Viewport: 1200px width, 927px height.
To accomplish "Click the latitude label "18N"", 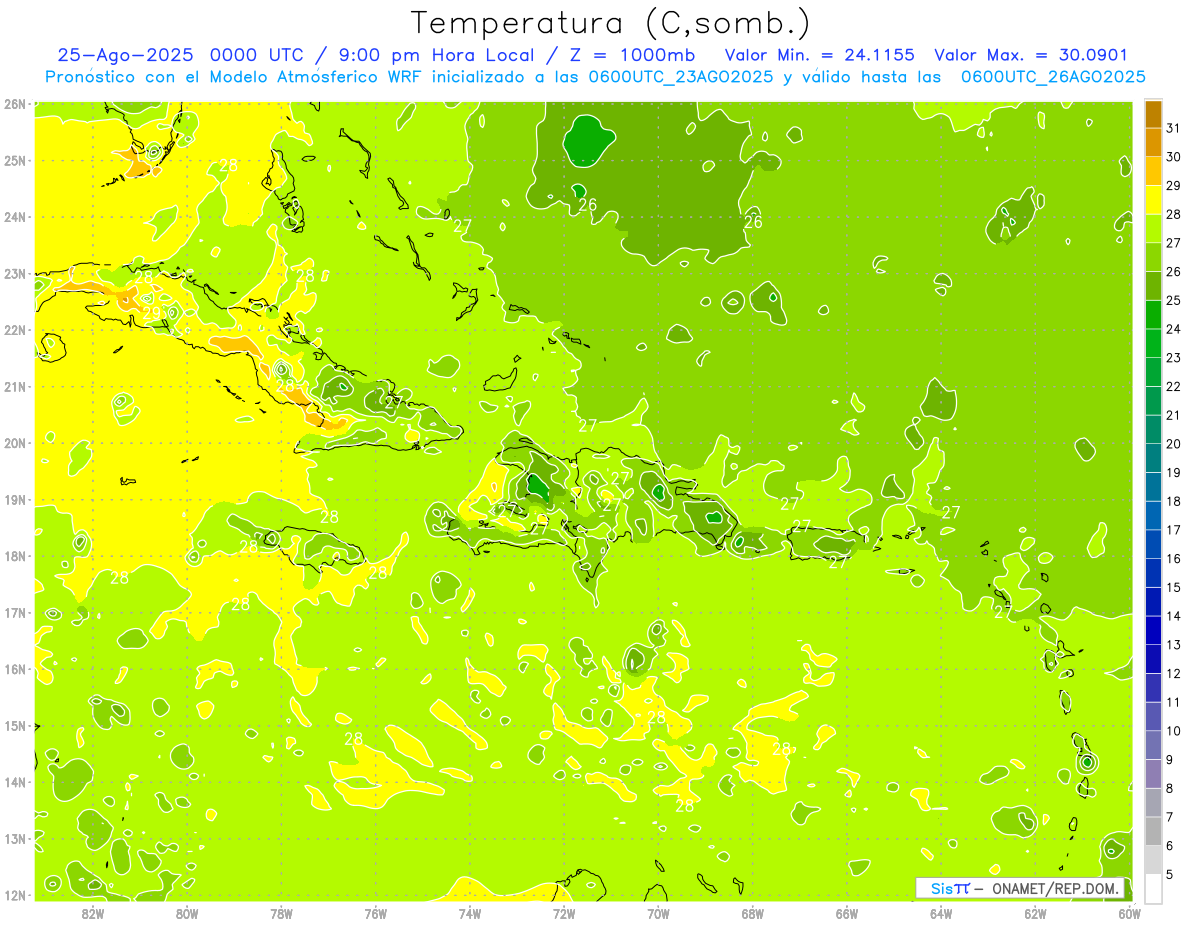I will click(x=14, y=556).
